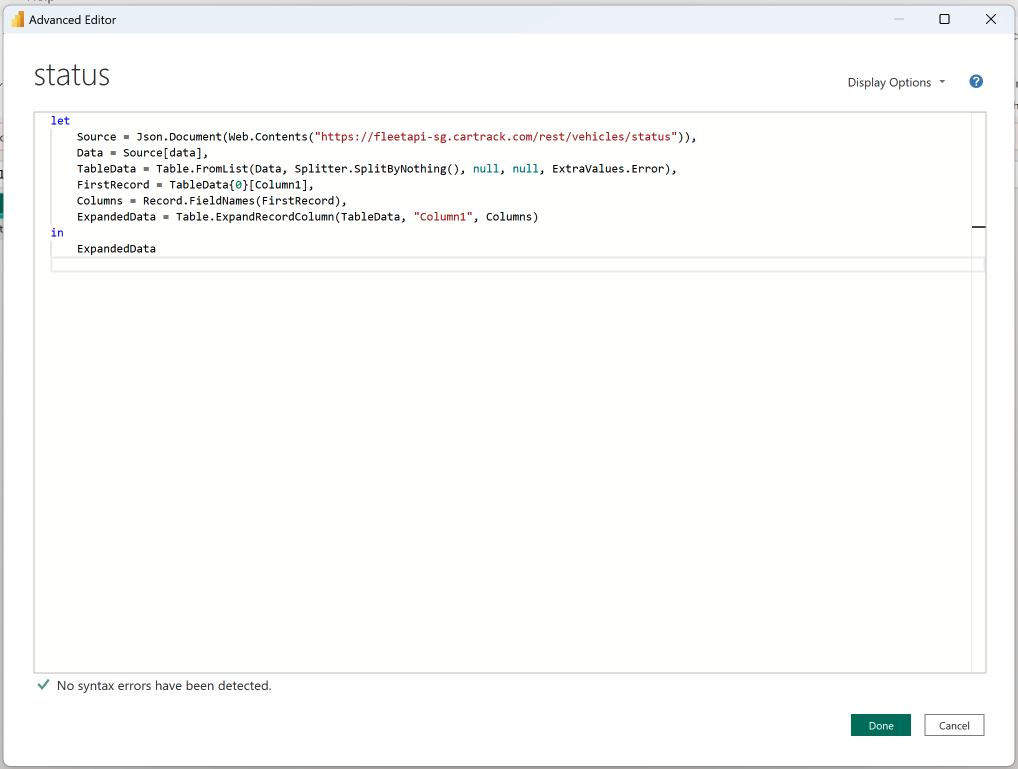Minimize the Advanced Editor window
This screenshot has height=769, width=1018.
click(897, 19)
